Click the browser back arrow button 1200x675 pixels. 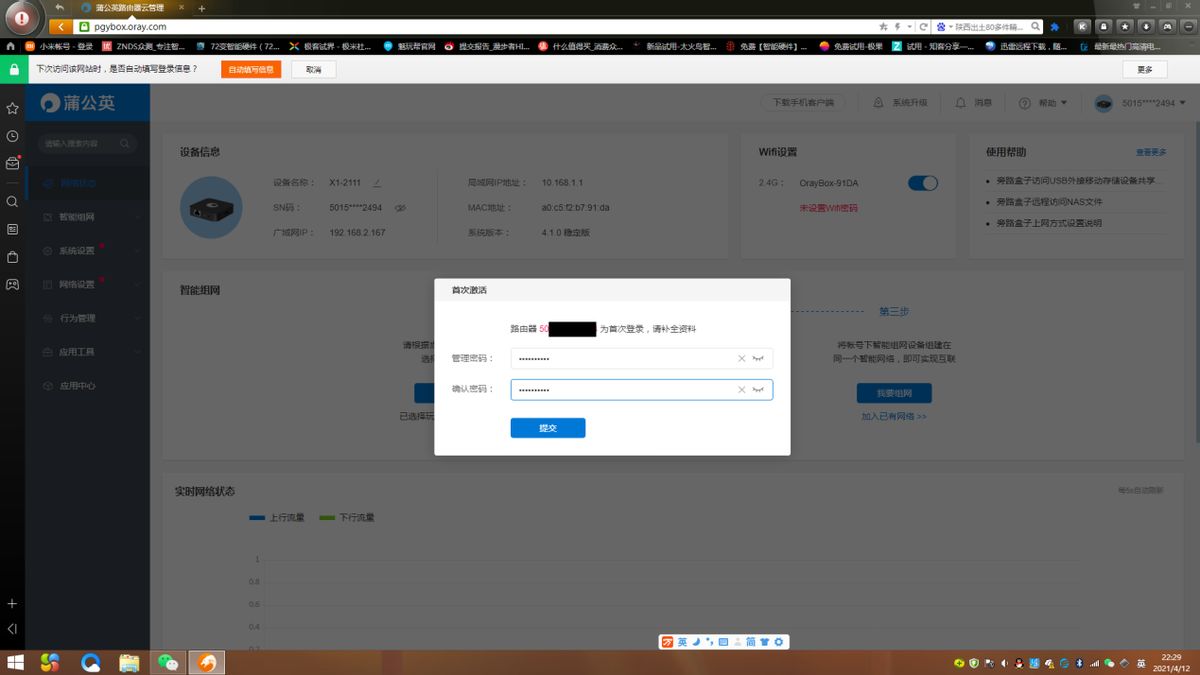[x=61, y=27]
